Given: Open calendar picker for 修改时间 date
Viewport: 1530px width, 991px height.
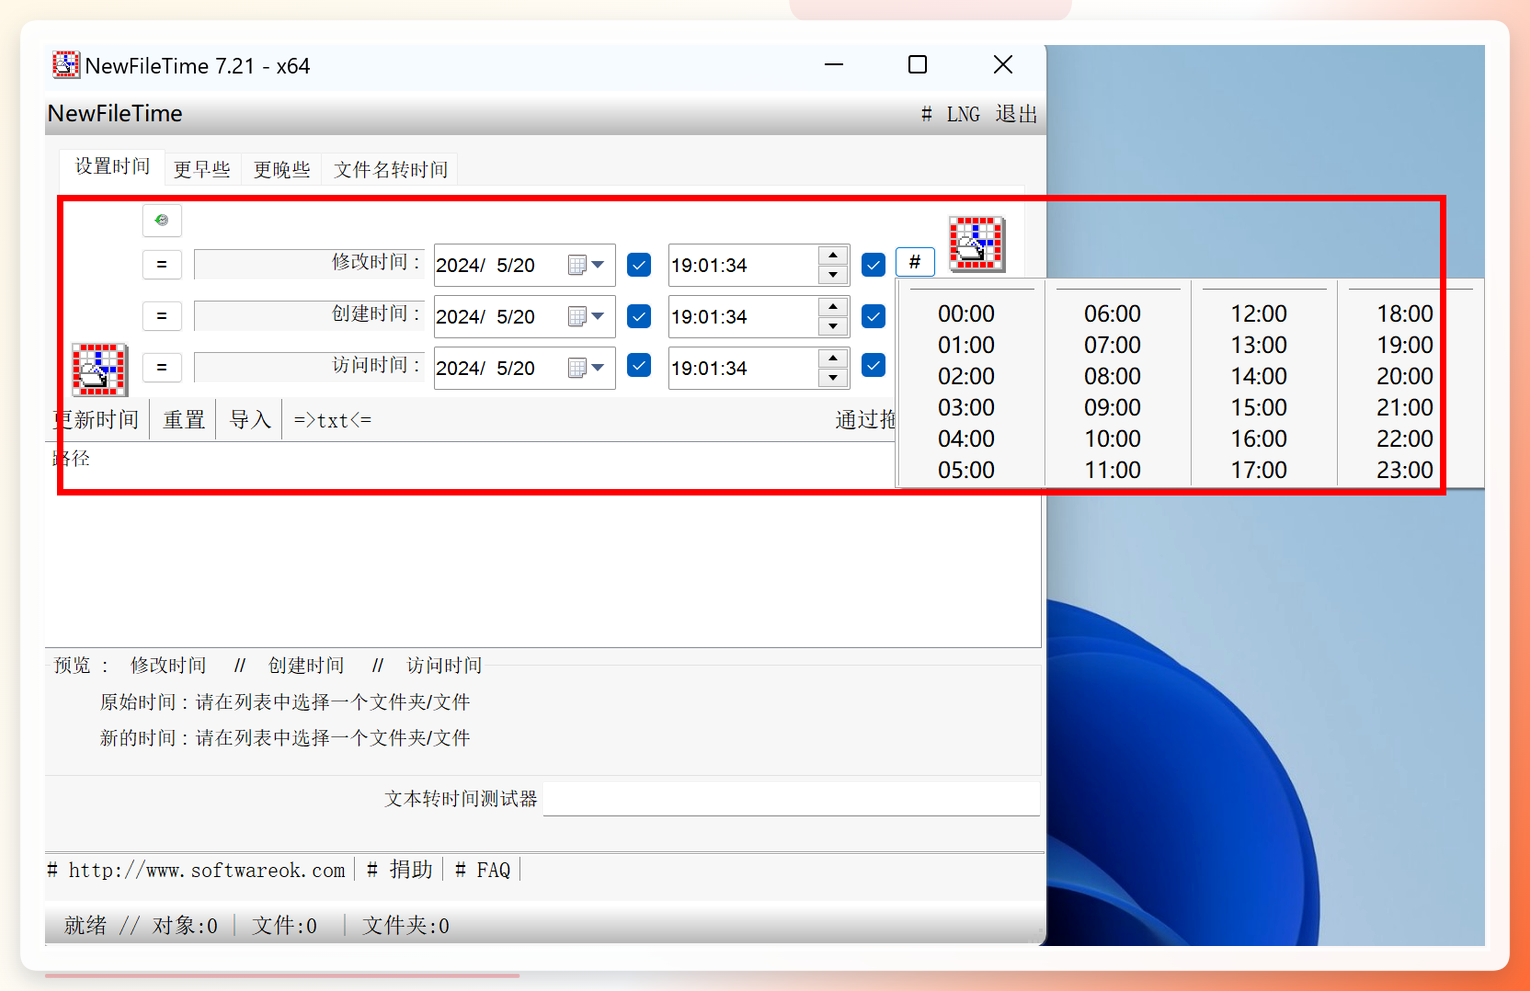Looking at the screenshot, I should (x=587, y=265).
